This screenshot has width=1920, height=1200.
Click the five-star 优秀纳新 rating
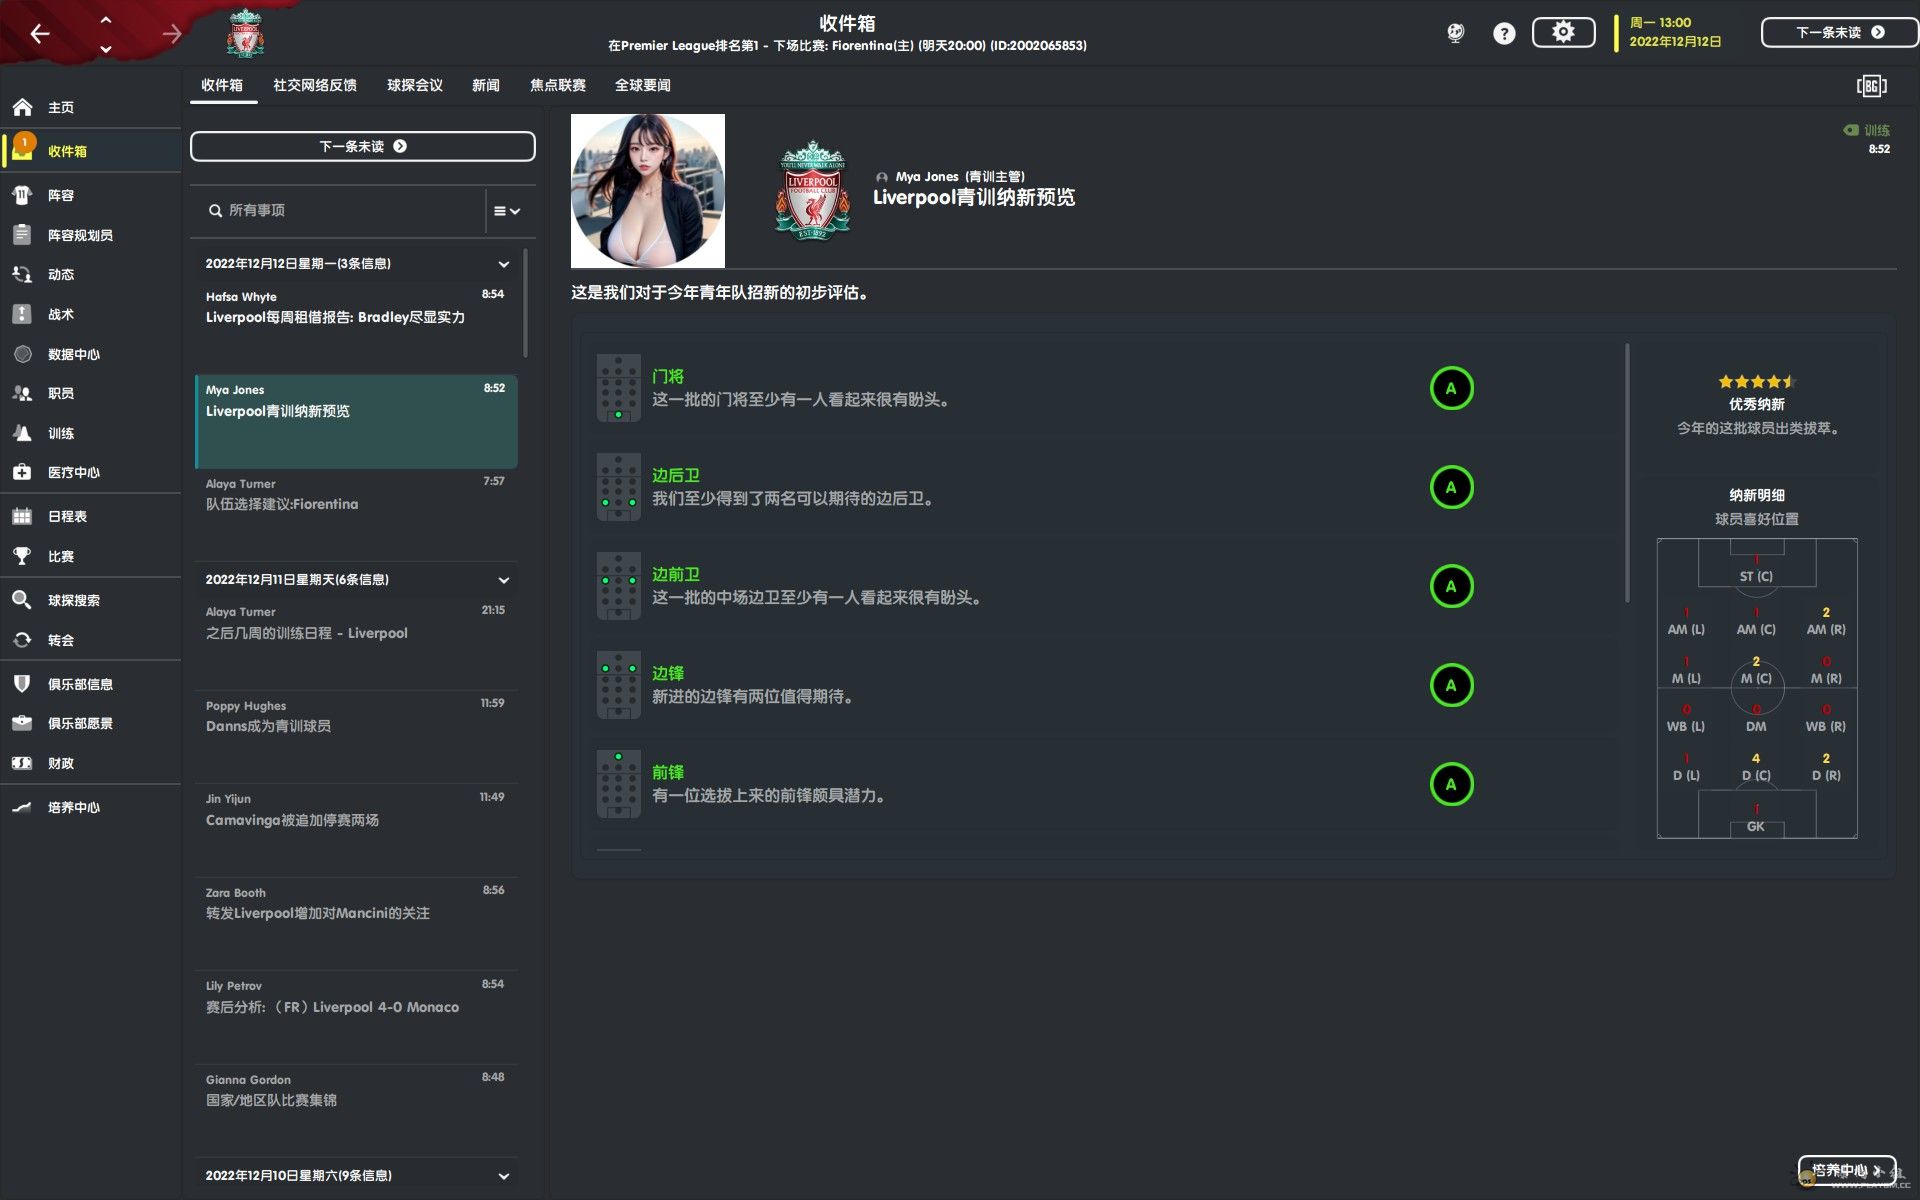(x=1757, y=382)
